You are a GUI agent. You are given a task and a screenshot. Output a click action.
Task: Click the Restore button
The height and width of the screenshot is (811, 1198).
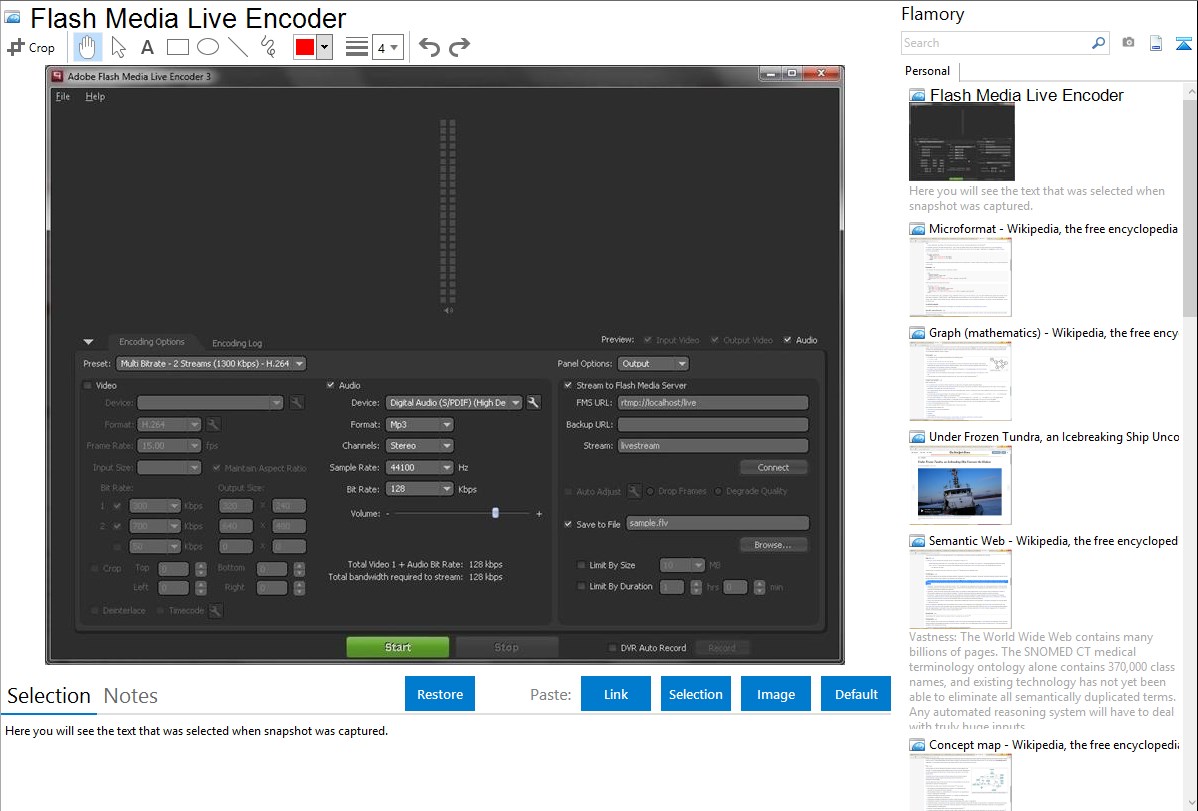click(x=440, y=694)
